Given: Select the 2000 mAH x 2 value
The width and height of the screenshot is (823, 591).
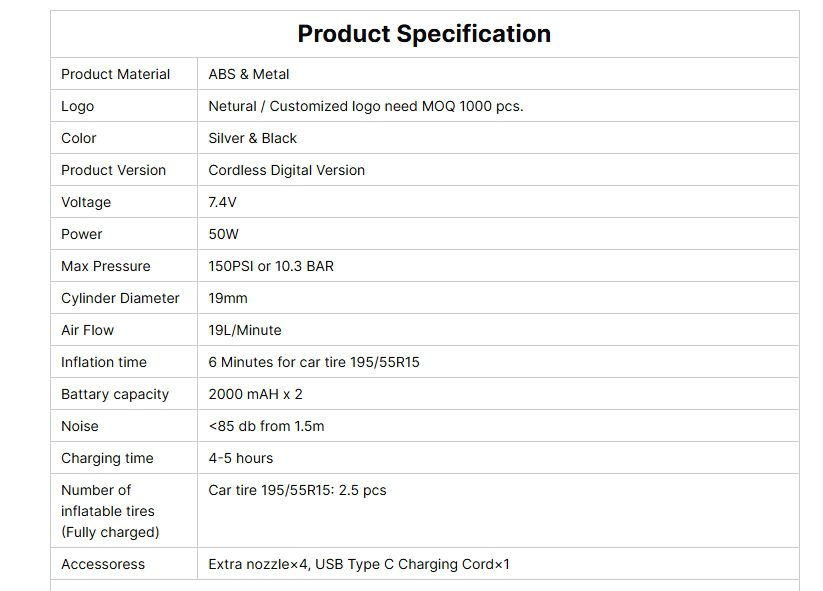Looking at the screenshot, I should 255,394.
